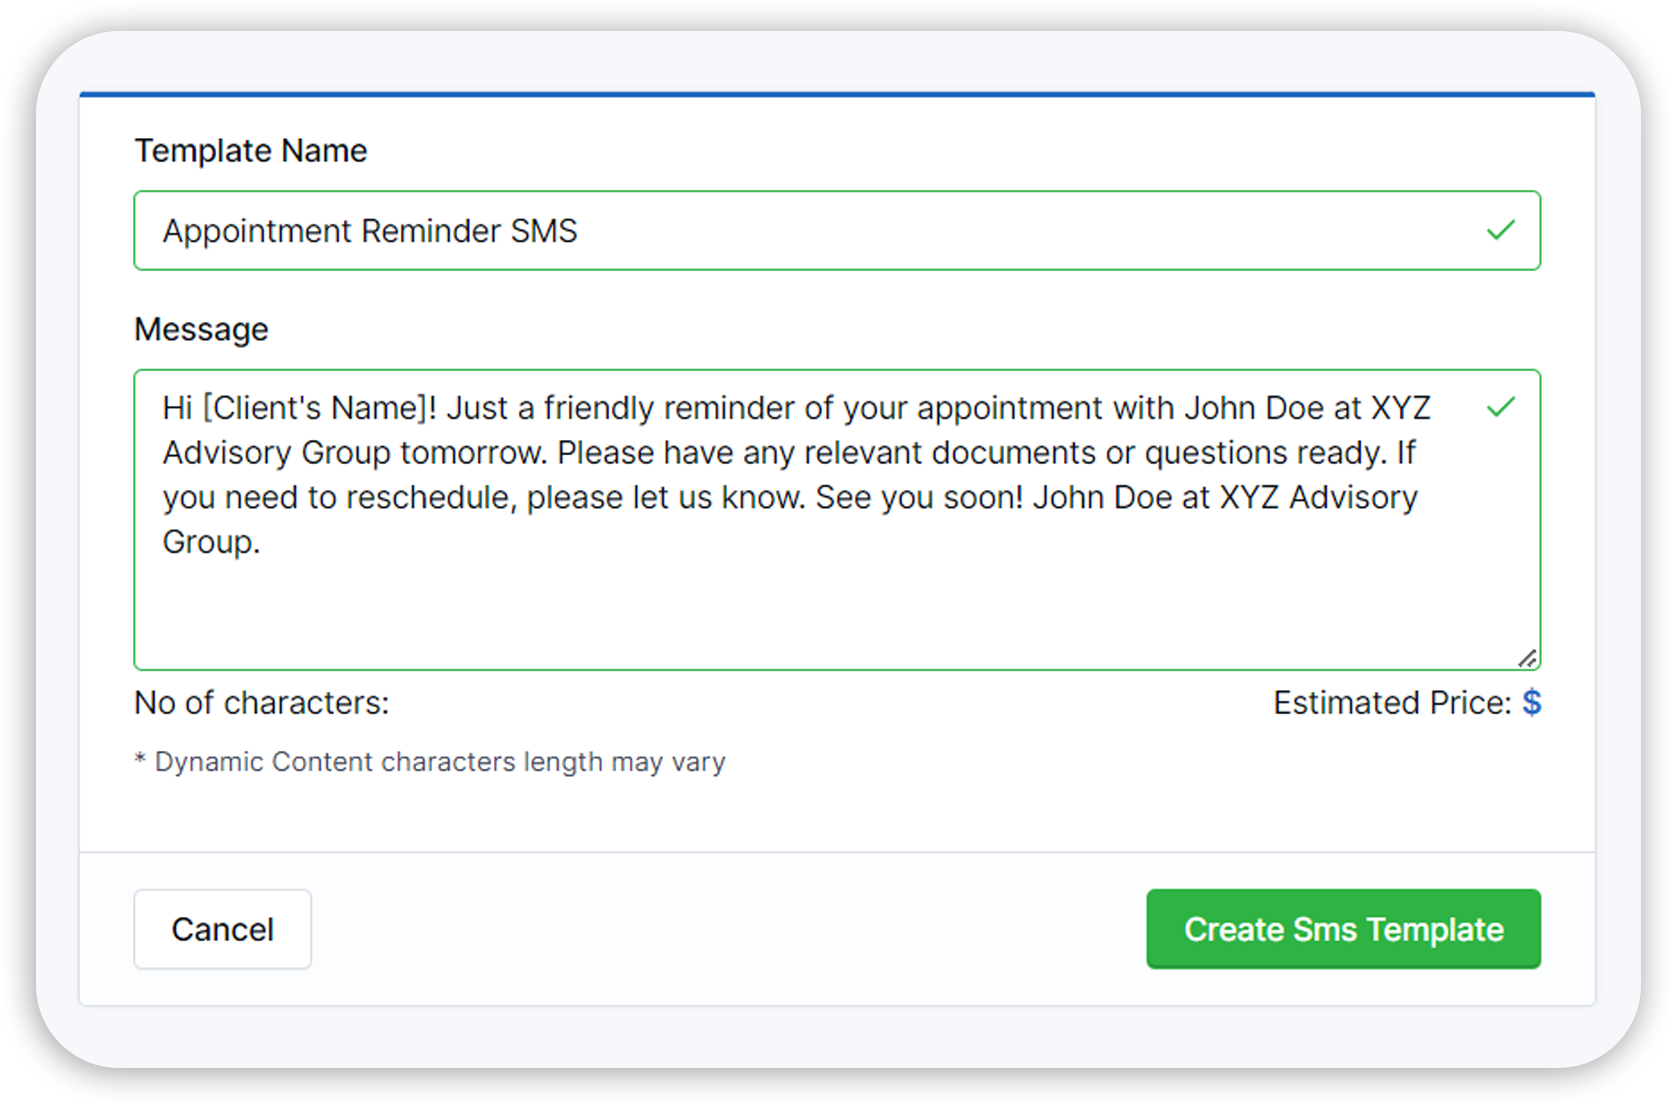Click the Template Name input field
The height and width of the screenshot is (1105, 1673).
pyautogui.click(x=837, y=231)
